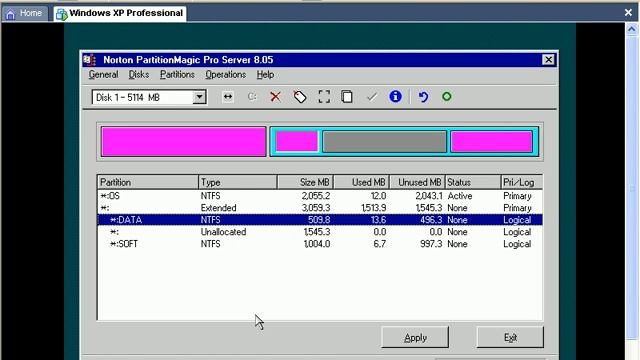
Task: Click the Apply button
Action: pyautogui.click(x=415, y=338)
